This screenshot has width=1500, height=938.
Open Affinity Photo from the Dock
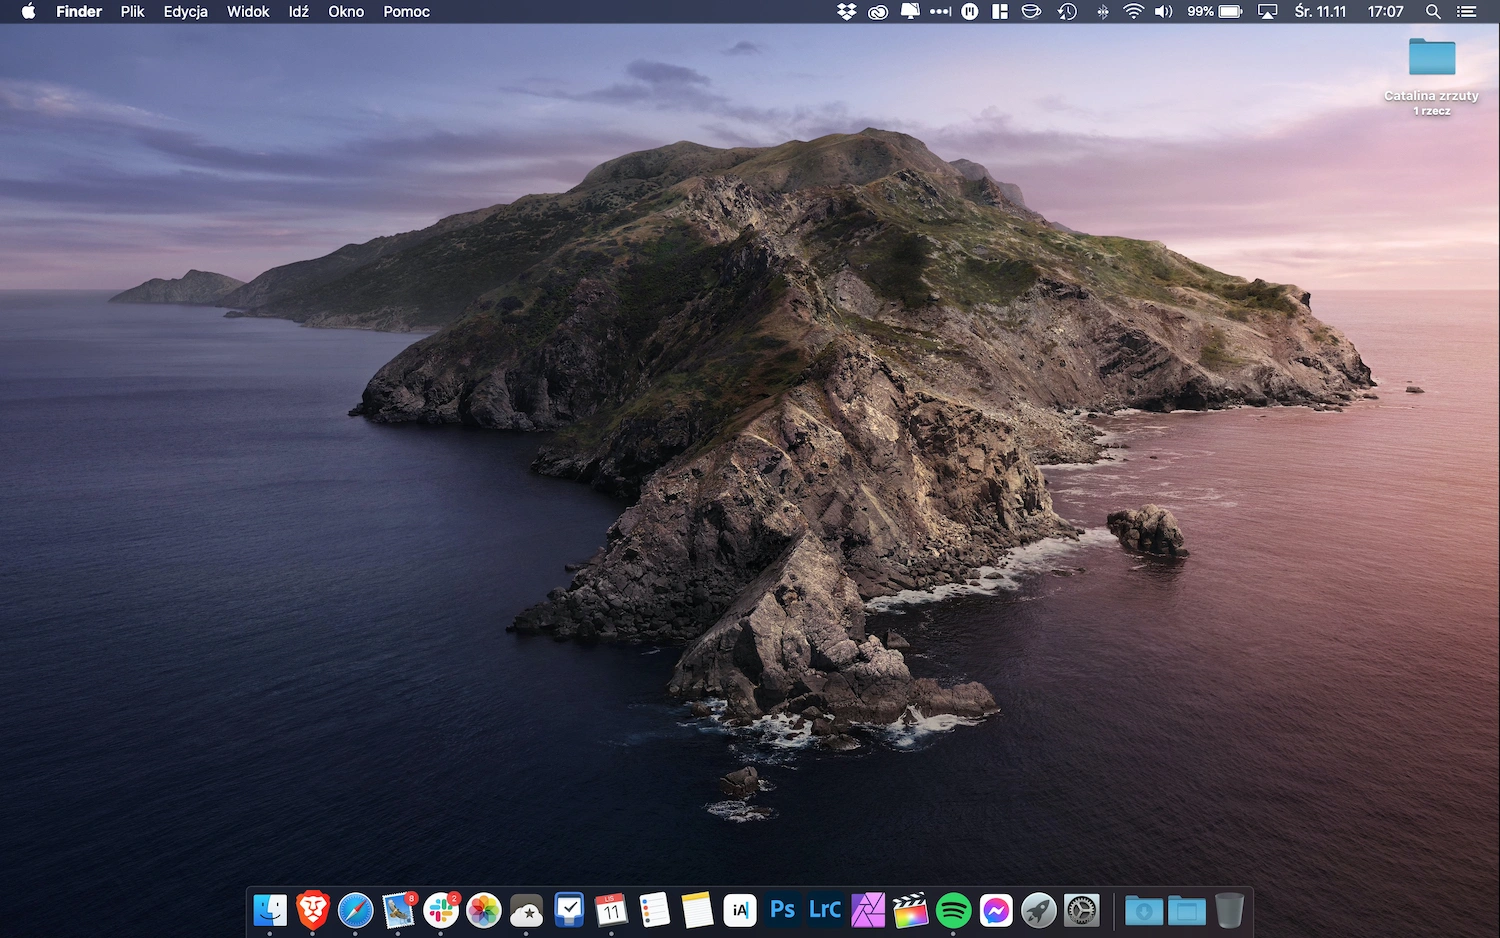coord(868,910)
